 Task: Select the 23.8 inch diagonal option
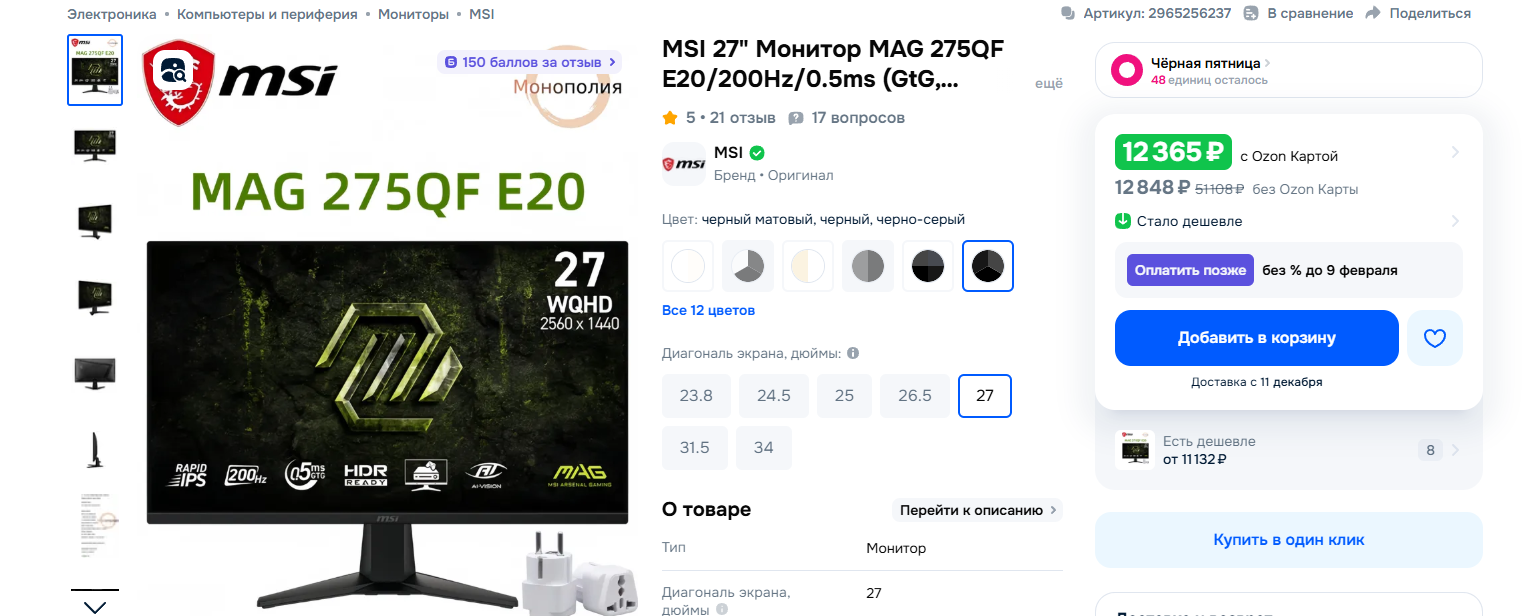[x=696, y=396]
